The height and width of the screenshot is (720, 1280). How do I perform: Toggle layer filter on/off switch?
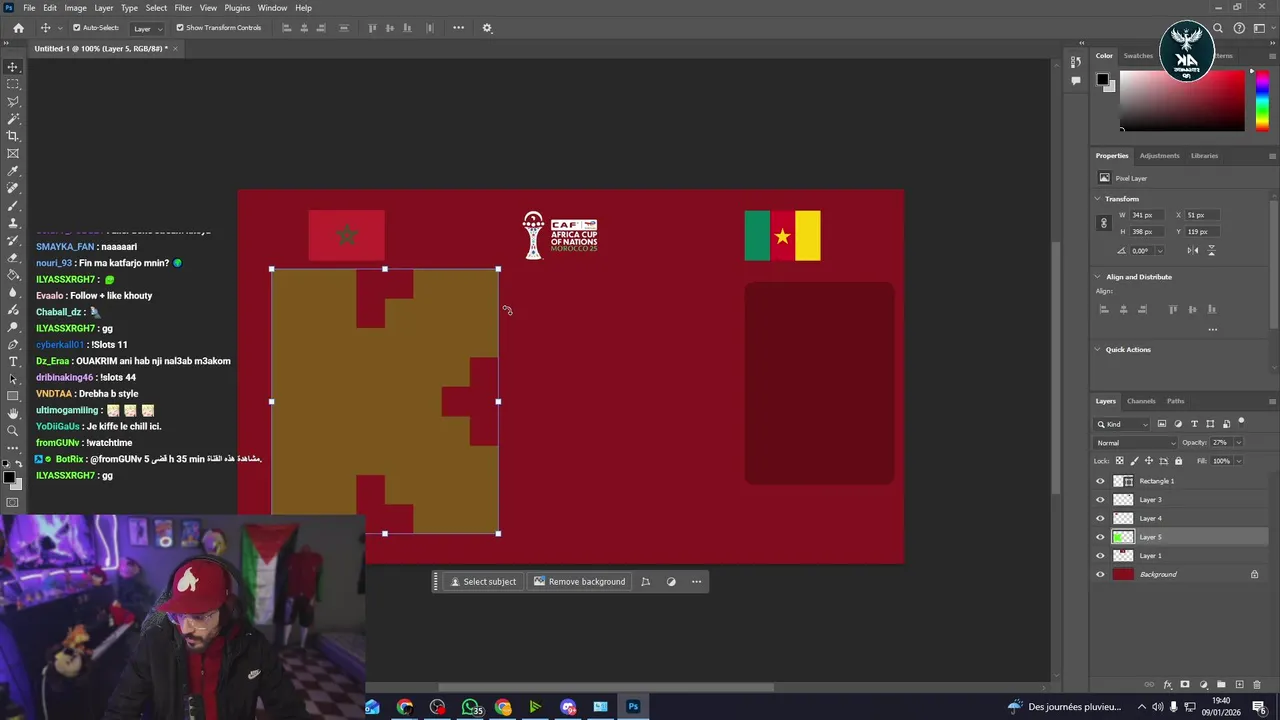click(x=1241, y=422)
